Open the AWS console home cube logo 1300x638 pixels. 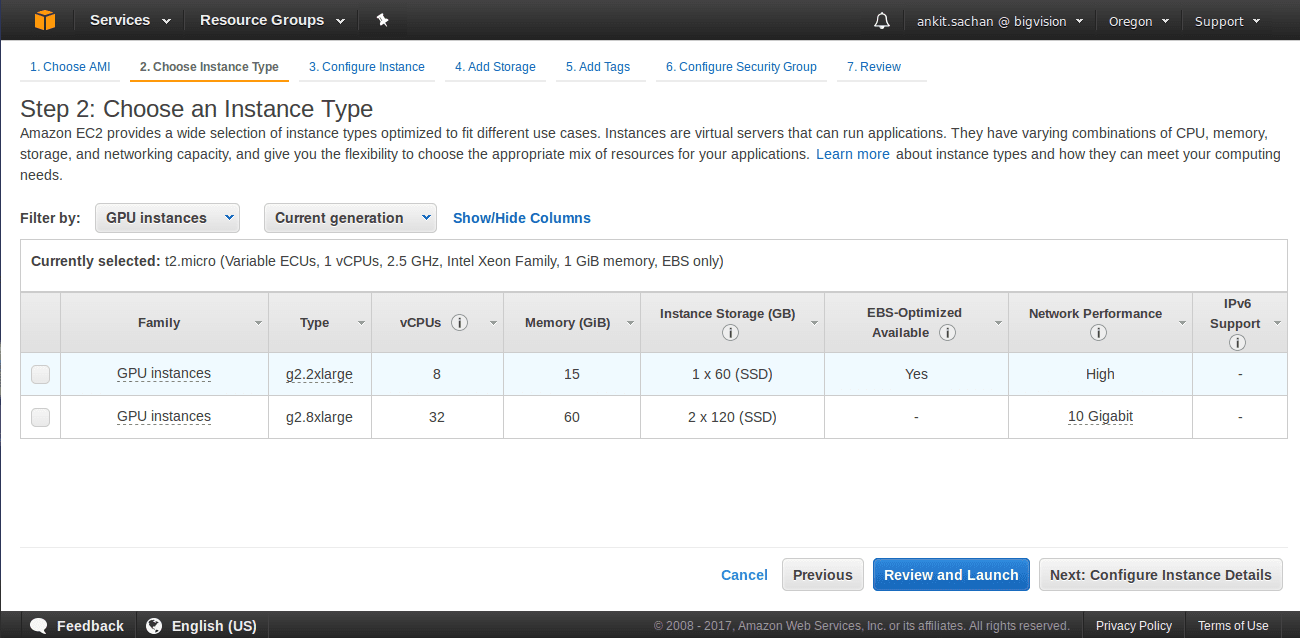coord(45,20)
